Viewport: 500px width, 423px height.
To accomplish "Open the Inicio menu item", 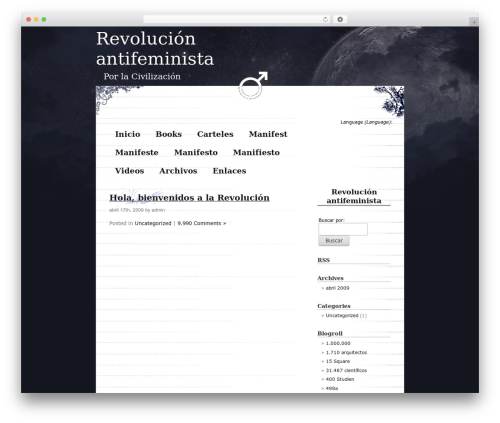I will point(128,134).
